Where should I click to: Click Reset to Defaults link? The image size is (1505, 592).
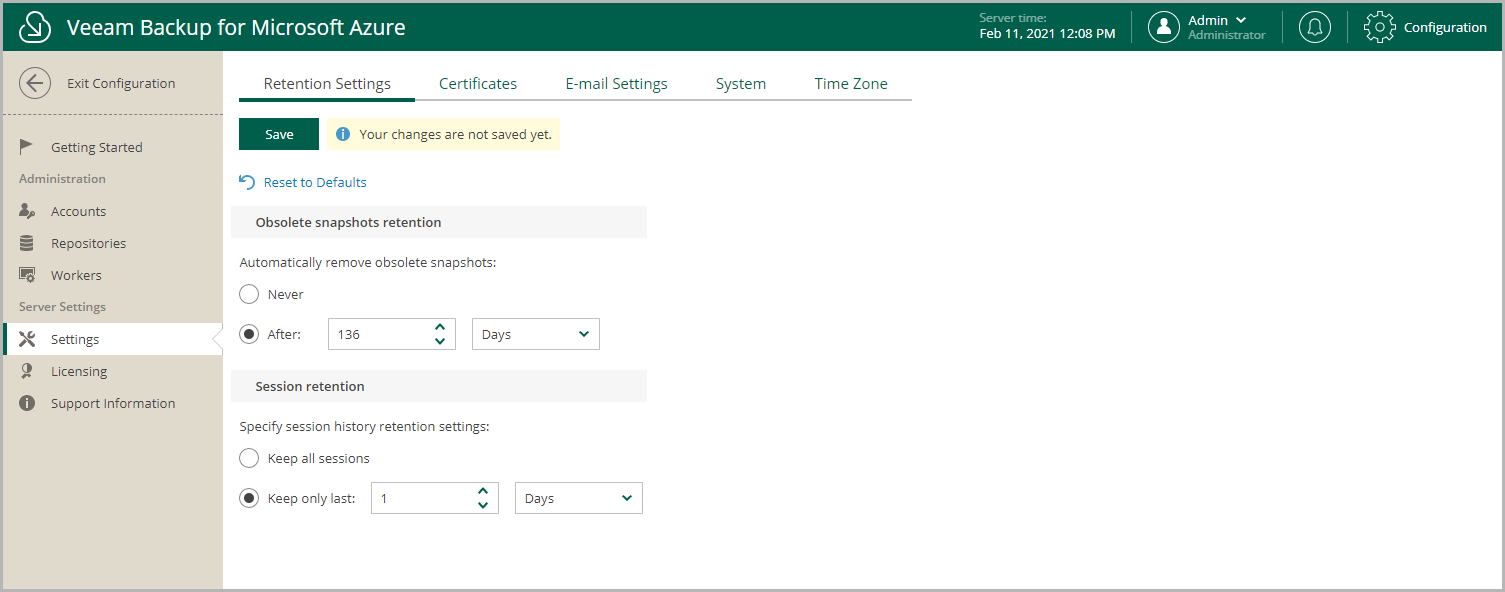click(315, 182)
